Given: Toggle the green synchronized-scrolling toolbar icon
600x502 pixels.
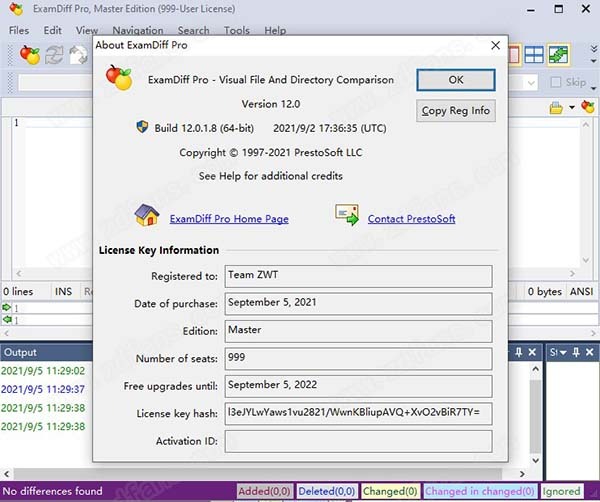Looking at the screenshot, I should [558, 55].
